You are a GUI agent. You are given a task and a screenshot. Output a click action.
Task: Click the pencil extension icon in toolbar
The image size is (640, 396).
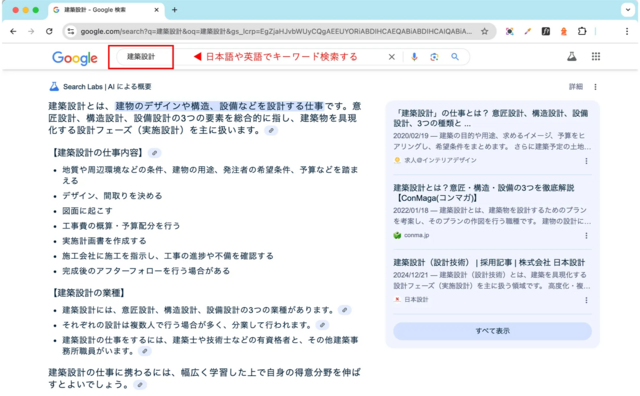(x=528, y=31)
